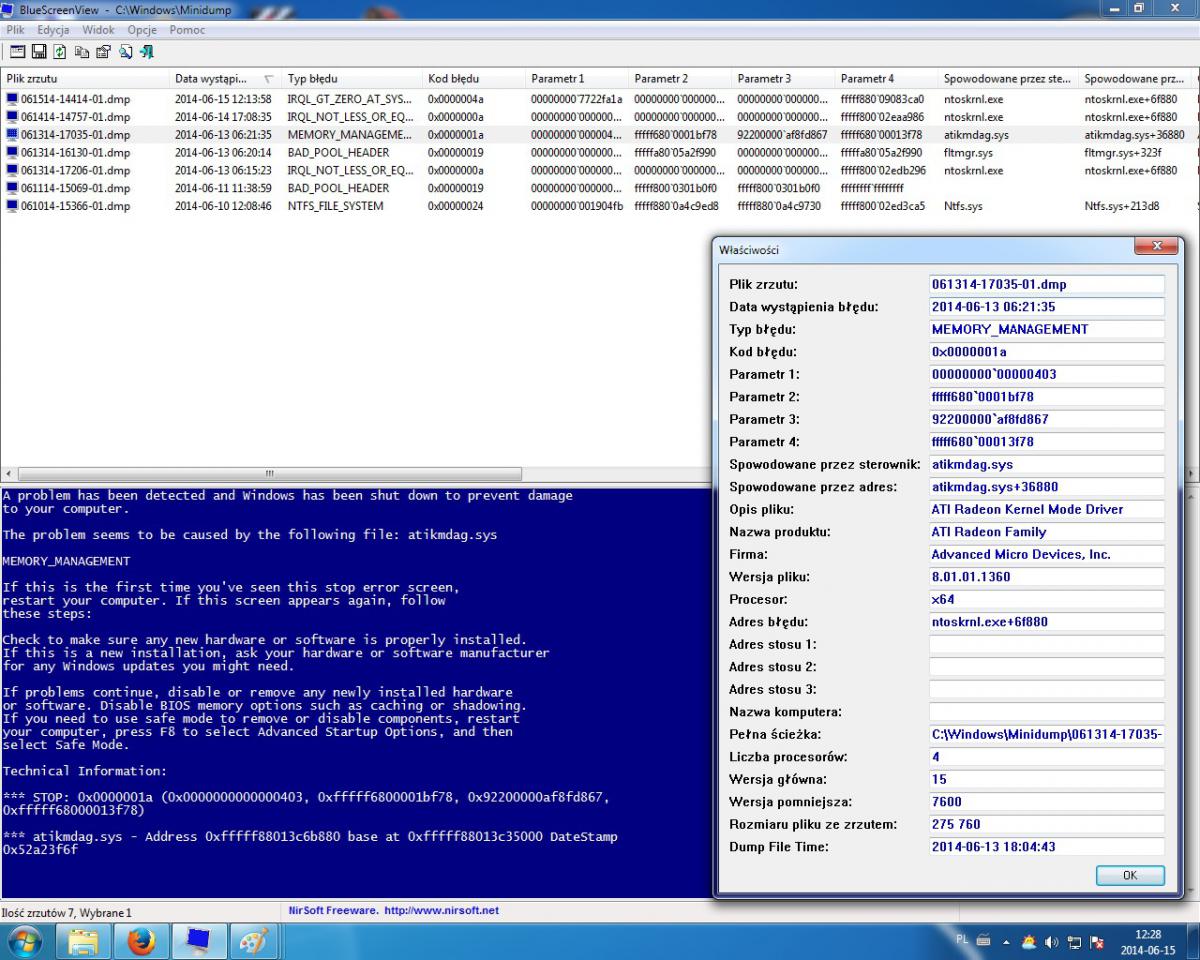Click NTFS_FILE_SYSTEM error type cell

click(335, 206)
